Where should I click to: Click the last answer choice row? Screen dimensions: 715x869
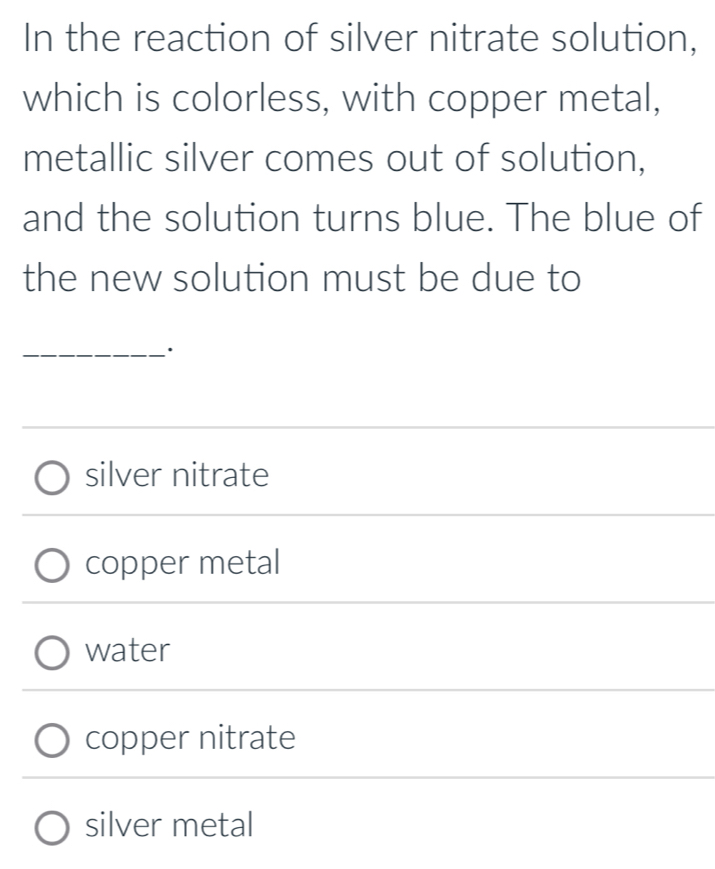pos(300,827)
